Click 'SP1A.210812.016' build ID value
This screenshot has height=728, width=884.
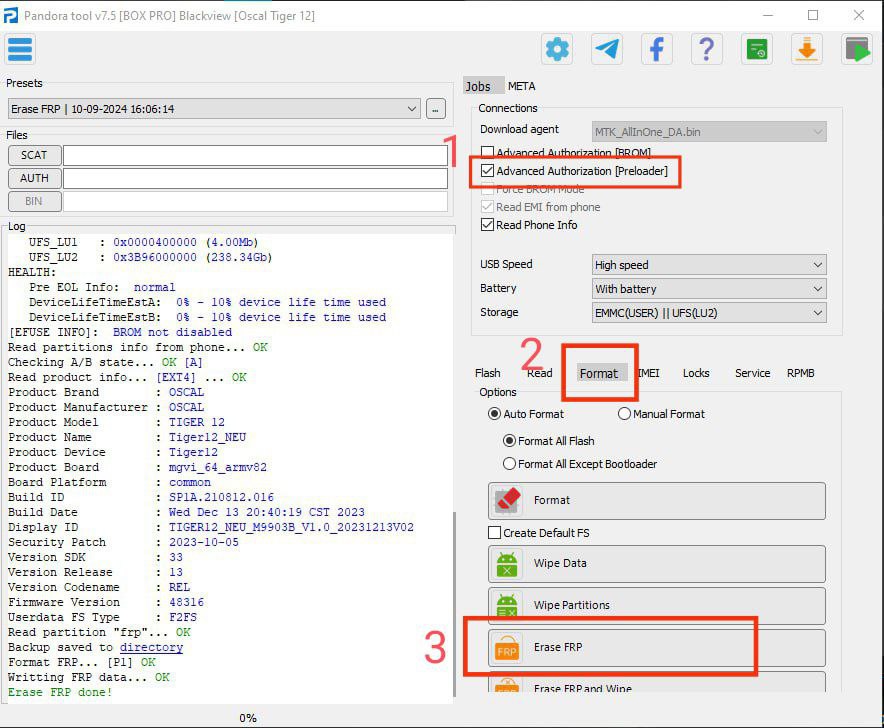(x=221, y=497)
